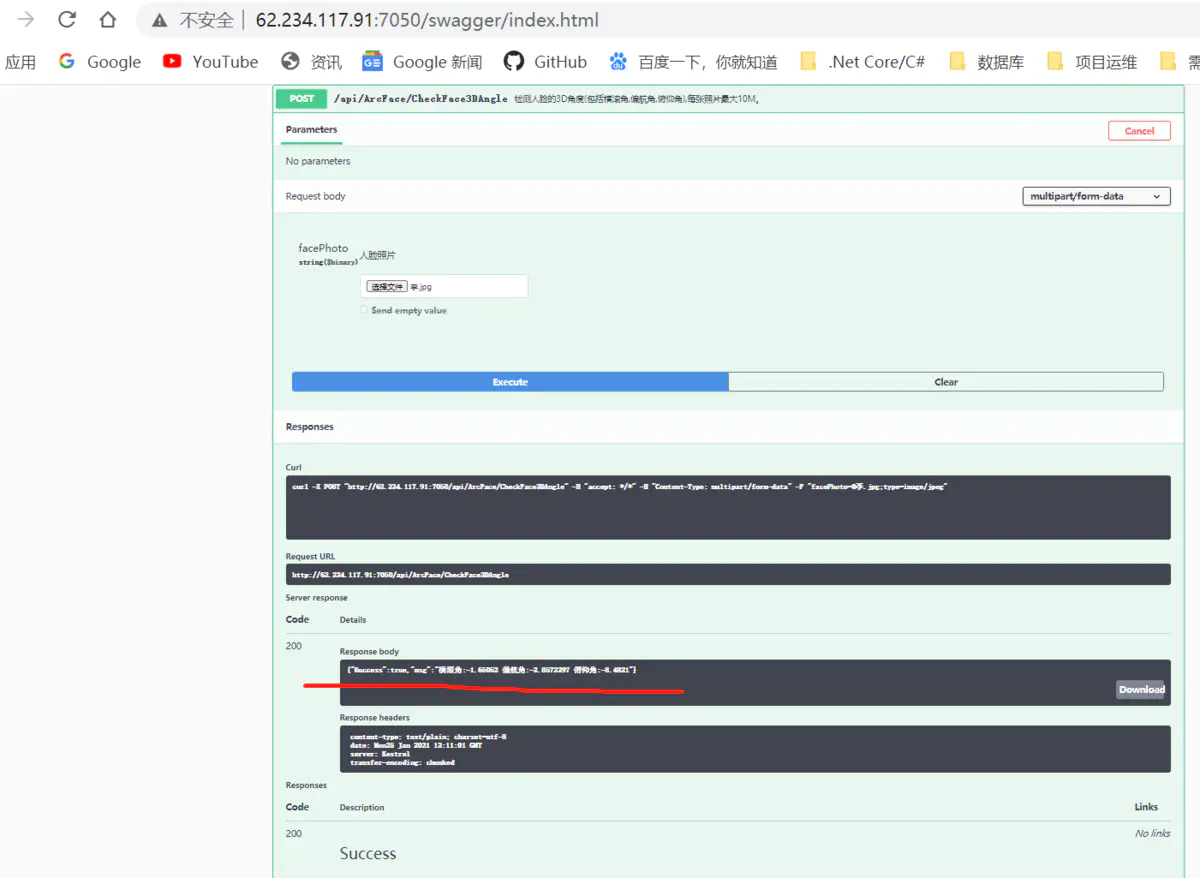1200x878 pixels.
Task: Switch to the Parameters tab
Action: click(313, 130)
